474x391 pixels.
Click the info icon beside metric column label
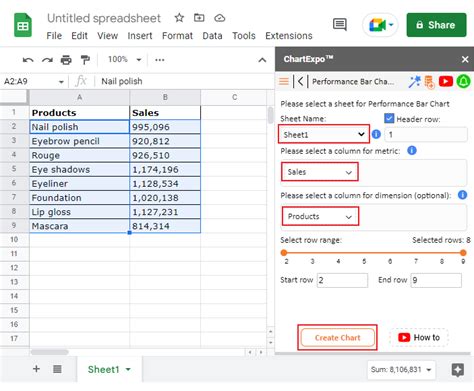(x=412, y=151)
